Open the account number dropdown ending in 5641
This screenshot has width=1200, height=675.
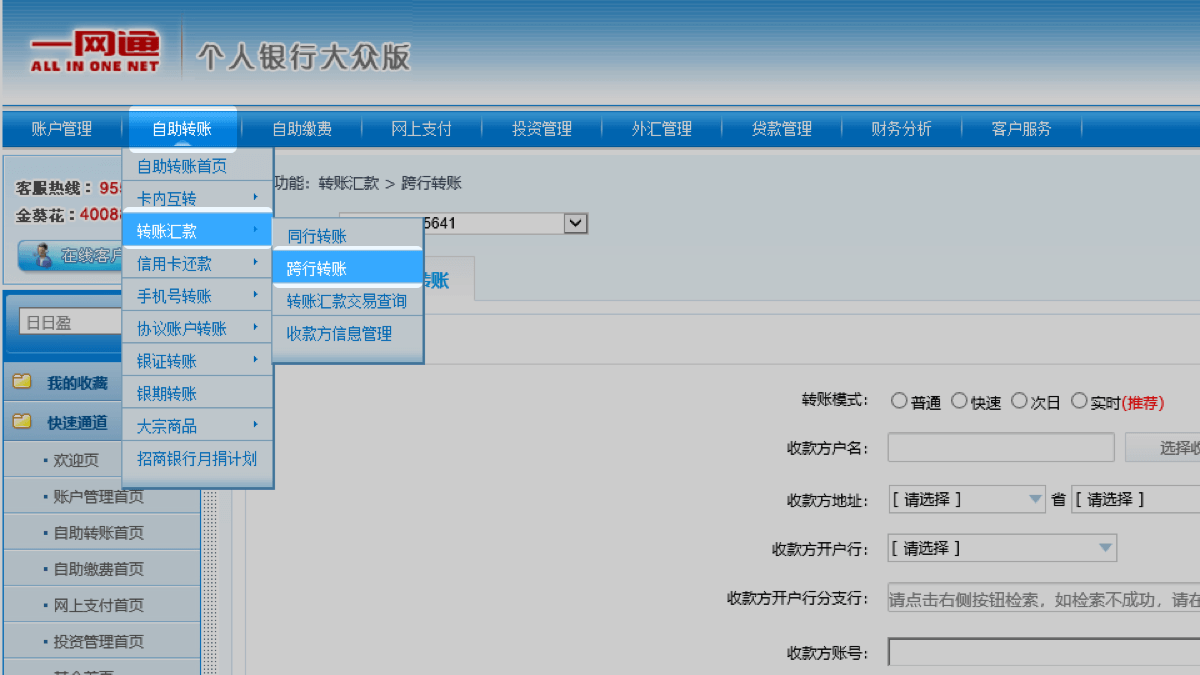575,223
